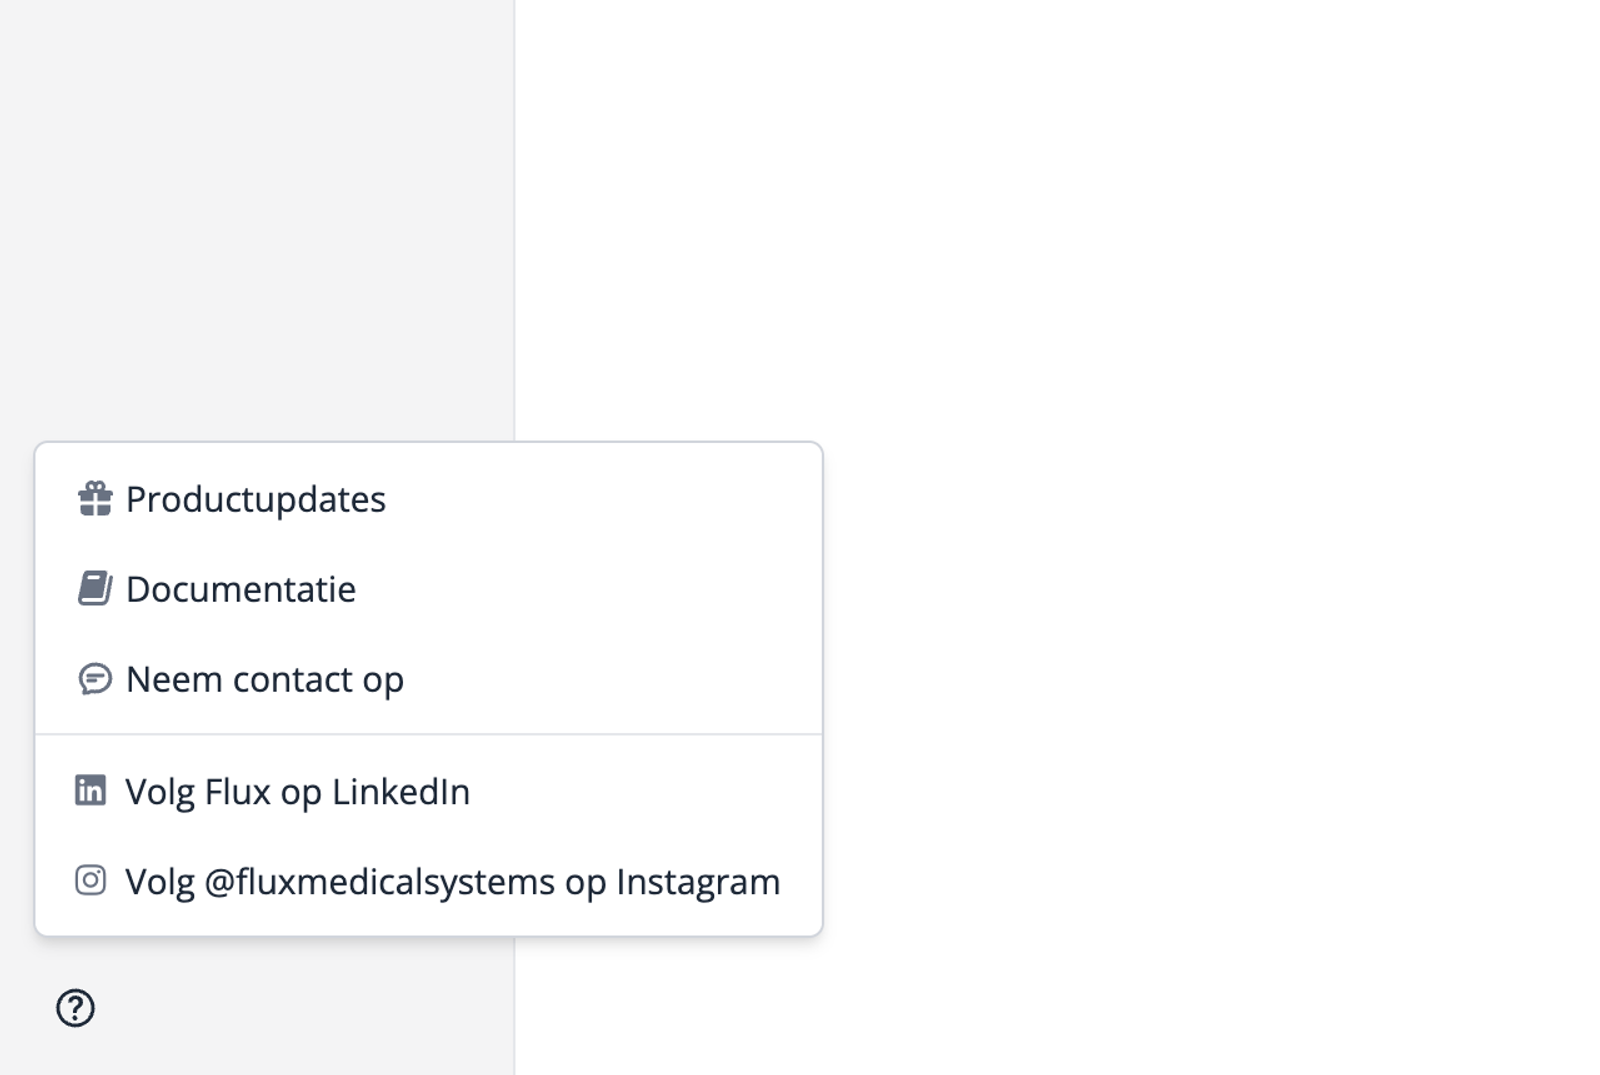Open the help menu via the circled question mark
This screenshot has width=1600, height=1075.
[x=74, y=1009]
